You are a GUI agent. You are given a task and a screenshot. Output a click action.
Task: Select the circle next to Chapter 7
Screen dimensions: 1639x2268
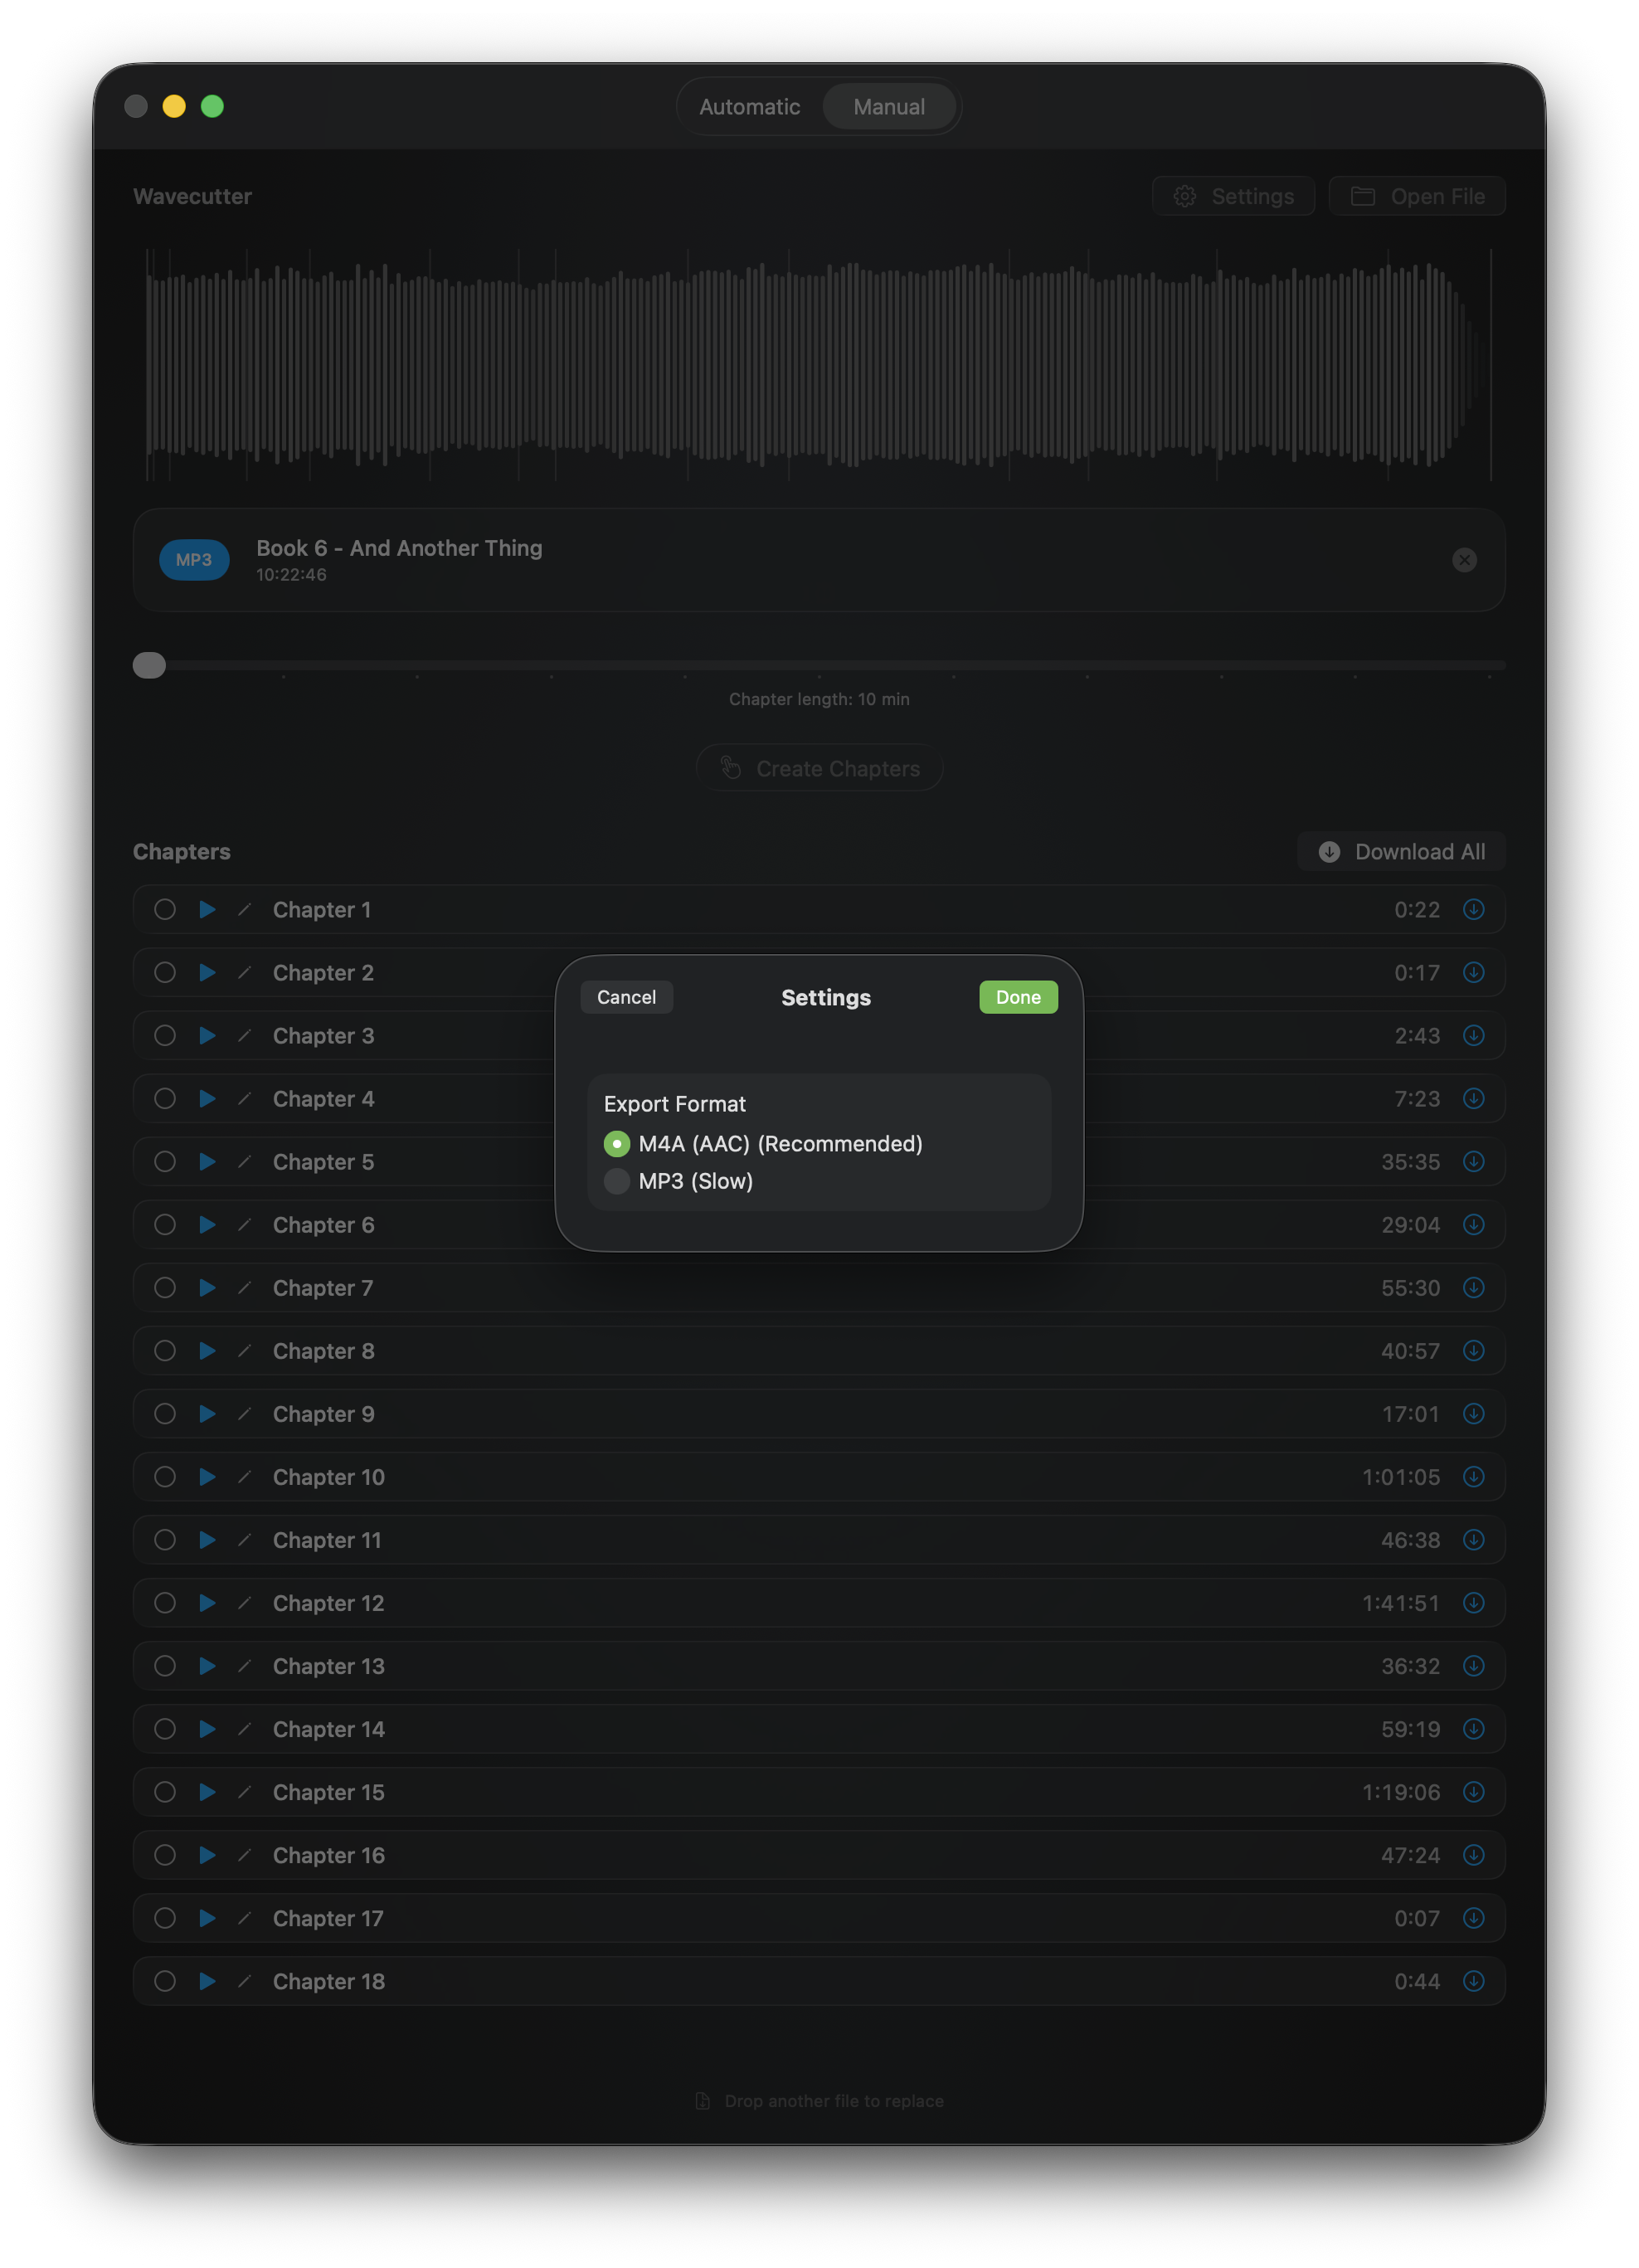[x=165, y=1288]
